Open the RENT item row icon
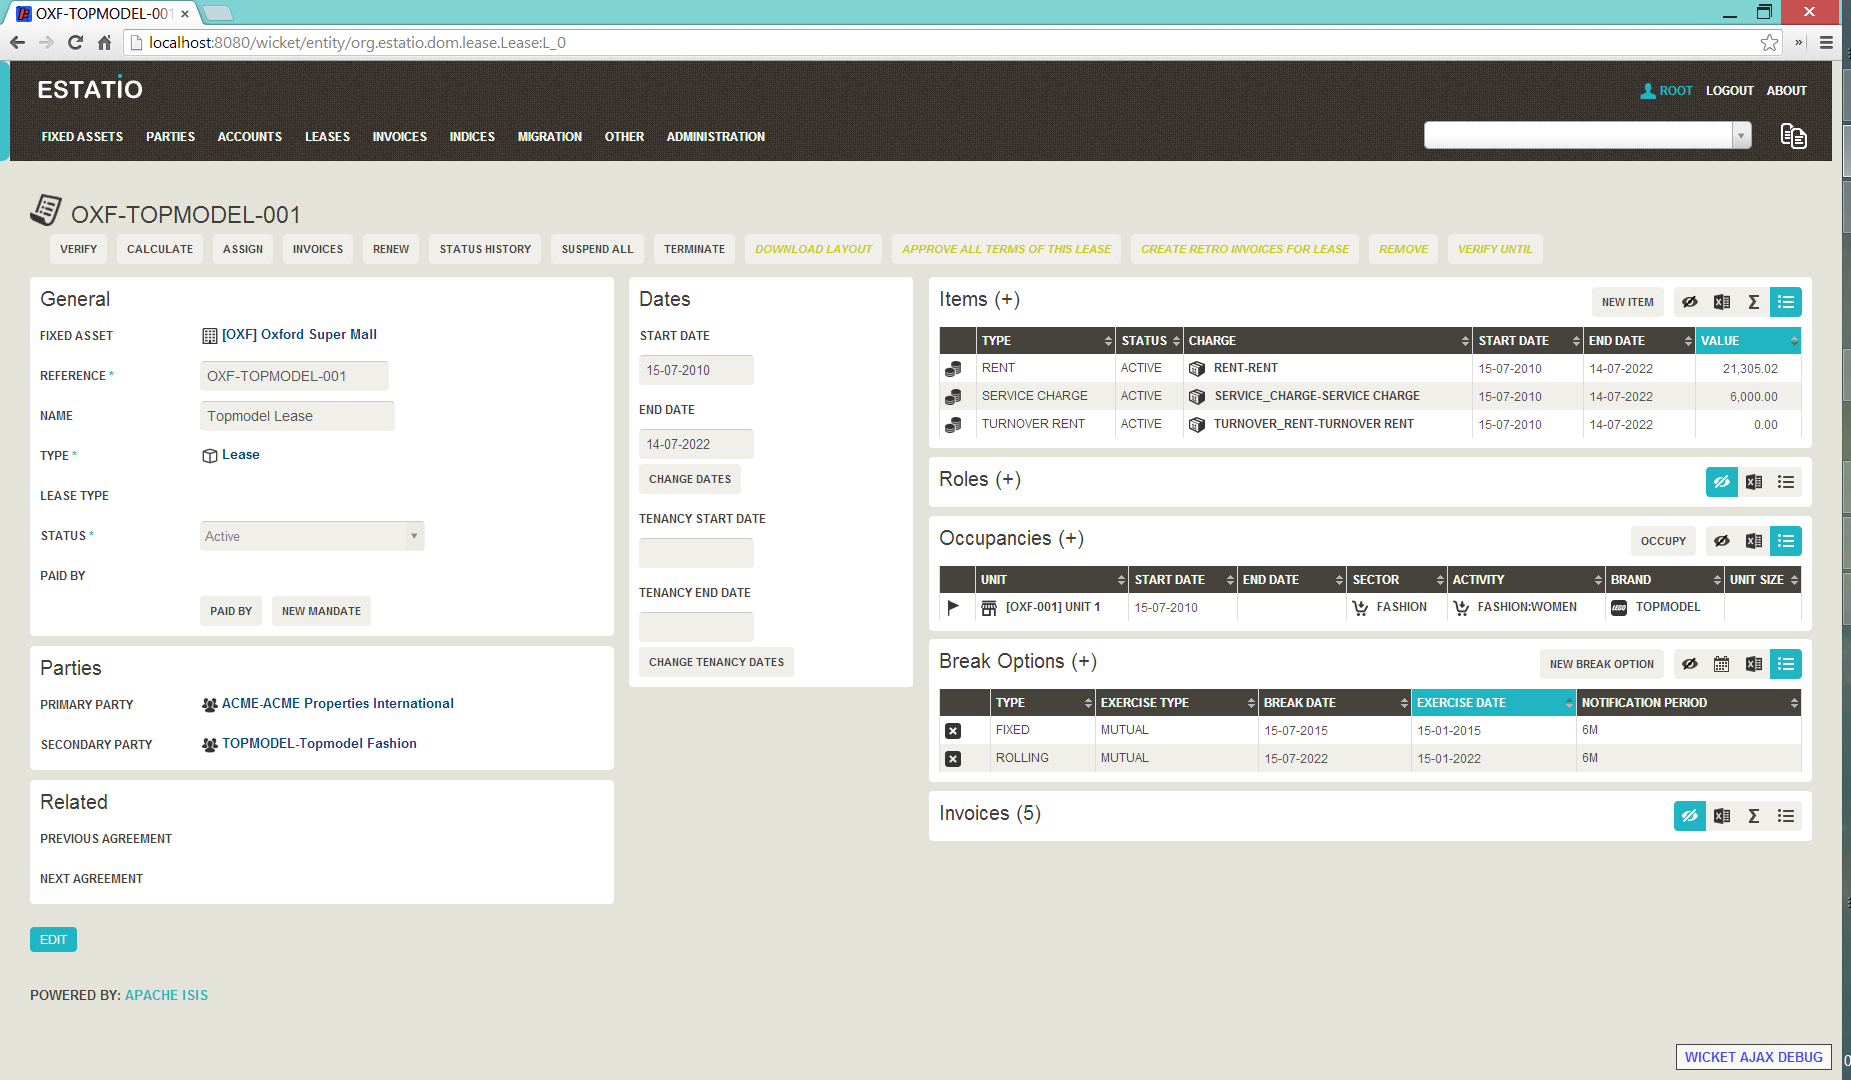 coord(953,369)
